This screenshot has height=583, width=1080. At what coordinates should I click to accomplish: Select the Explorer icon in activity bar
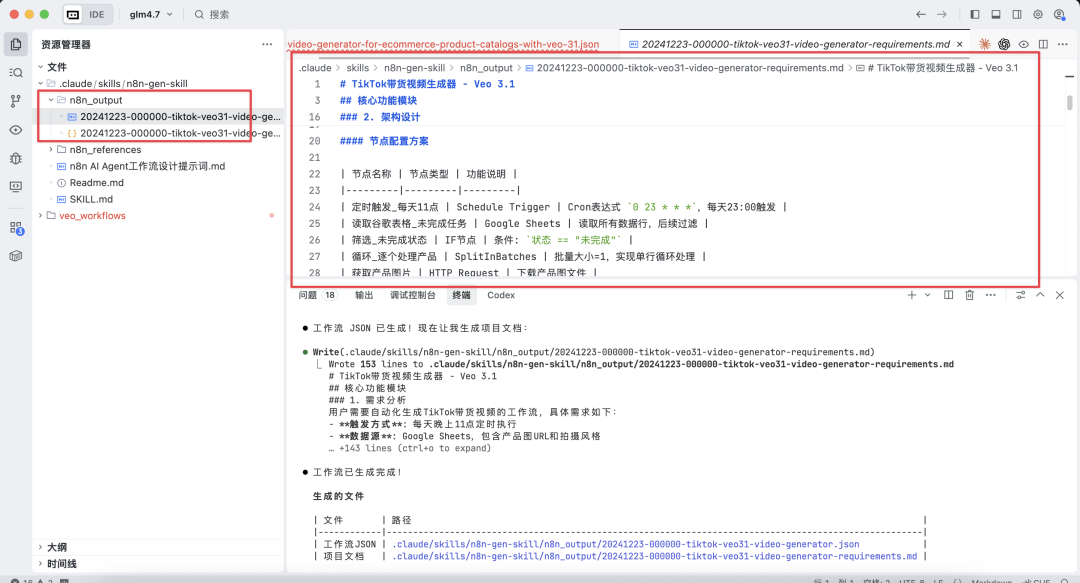[x=14, y=44]
